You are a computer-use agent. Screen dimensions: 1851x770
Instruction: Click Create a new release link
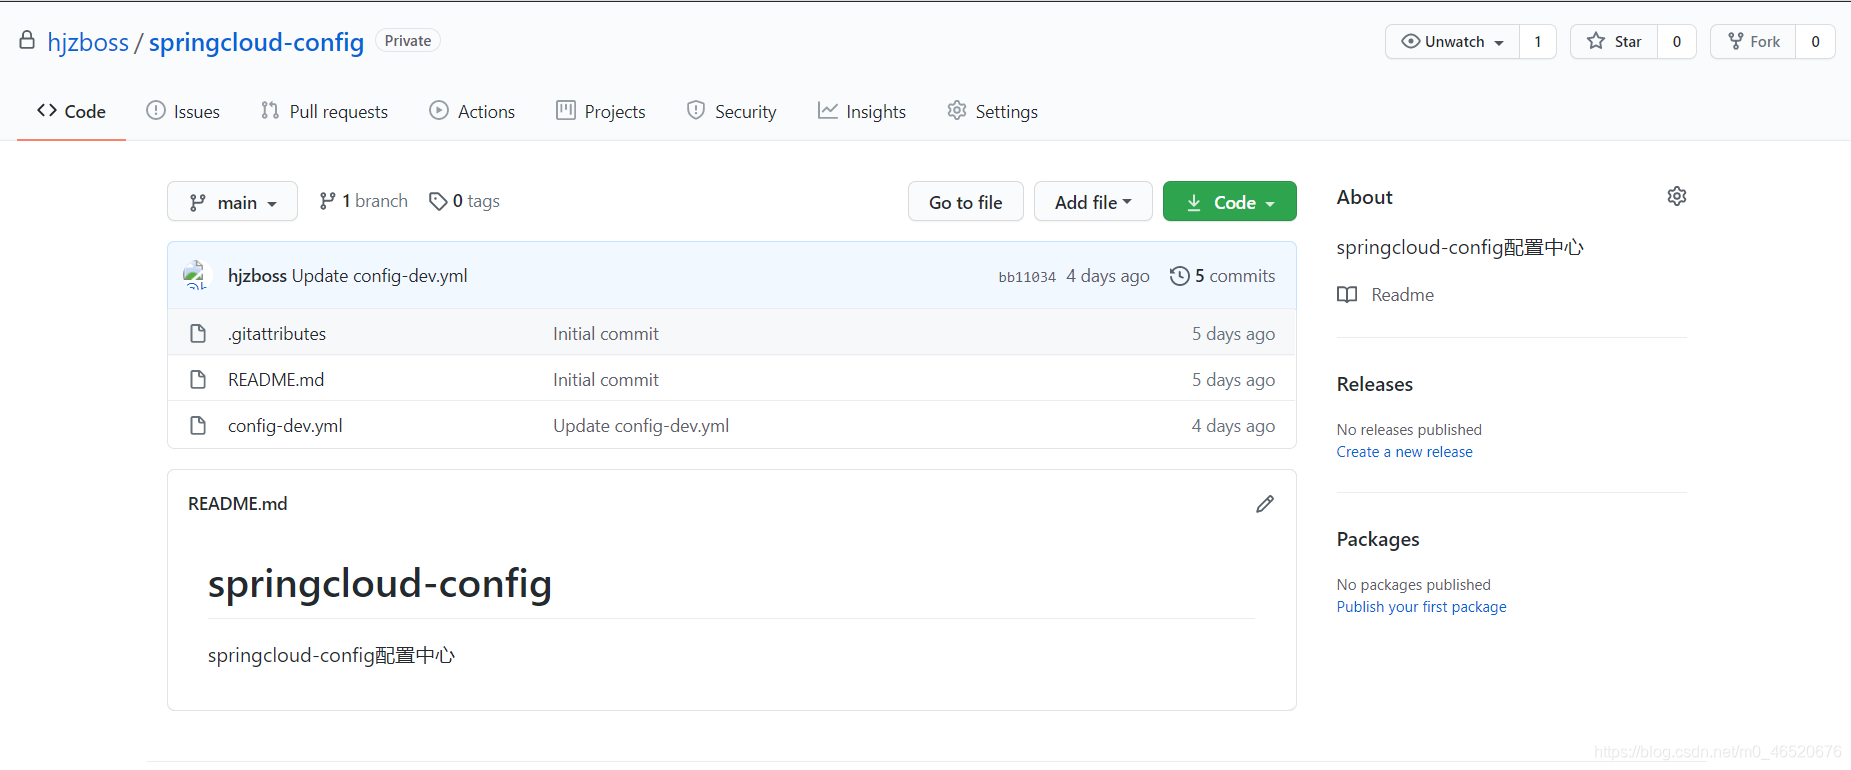[1404, 452]
